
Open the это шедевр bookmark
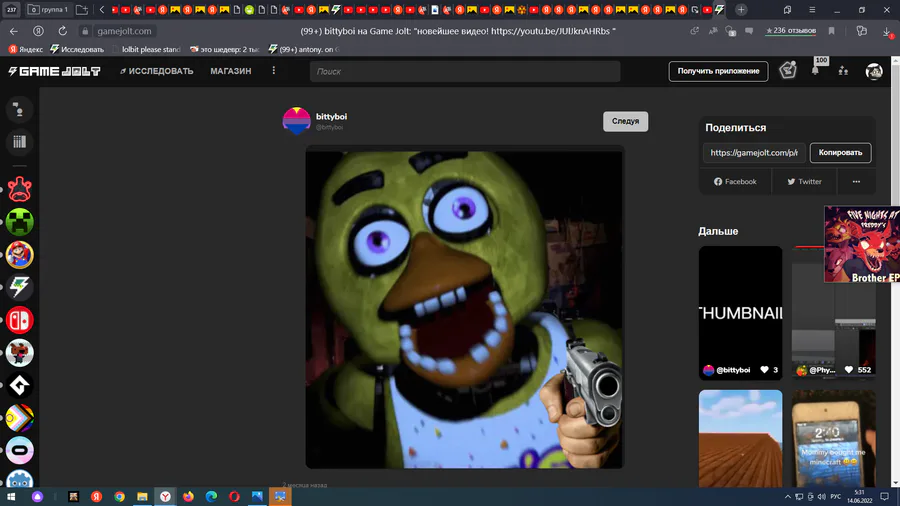[x=224, y=49]
